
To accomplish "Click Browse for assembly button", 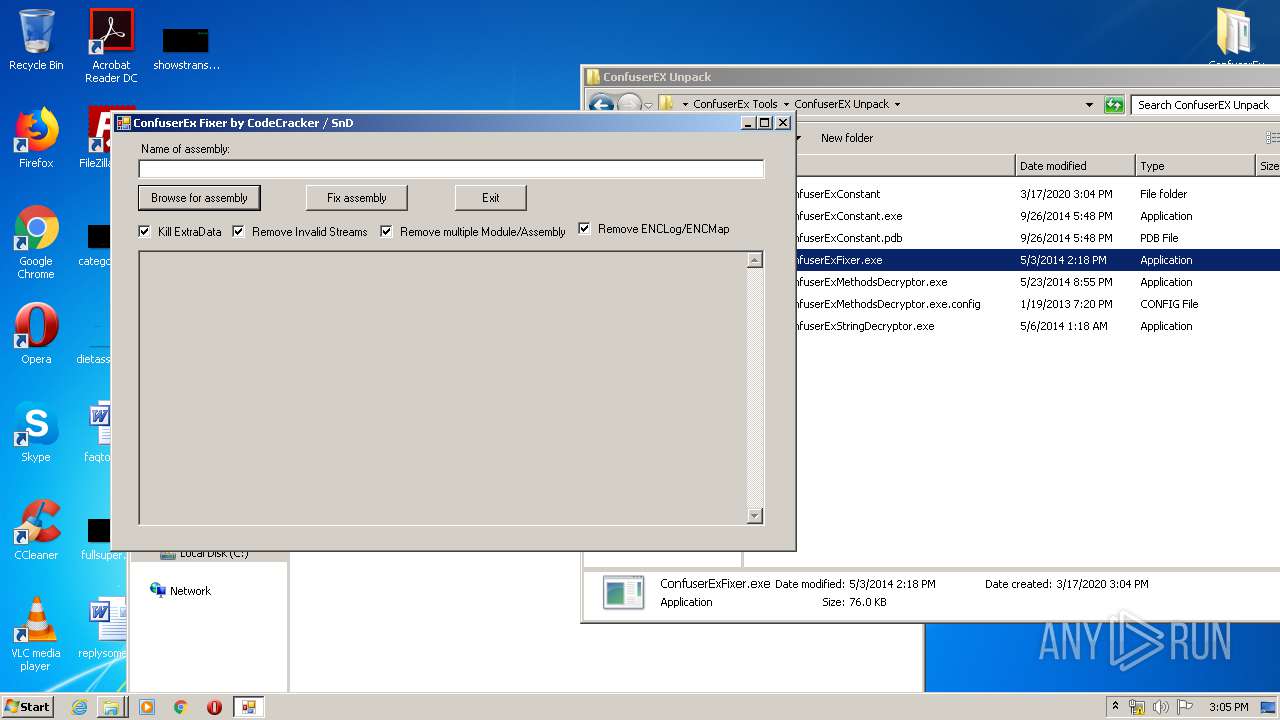I will 199,198.
